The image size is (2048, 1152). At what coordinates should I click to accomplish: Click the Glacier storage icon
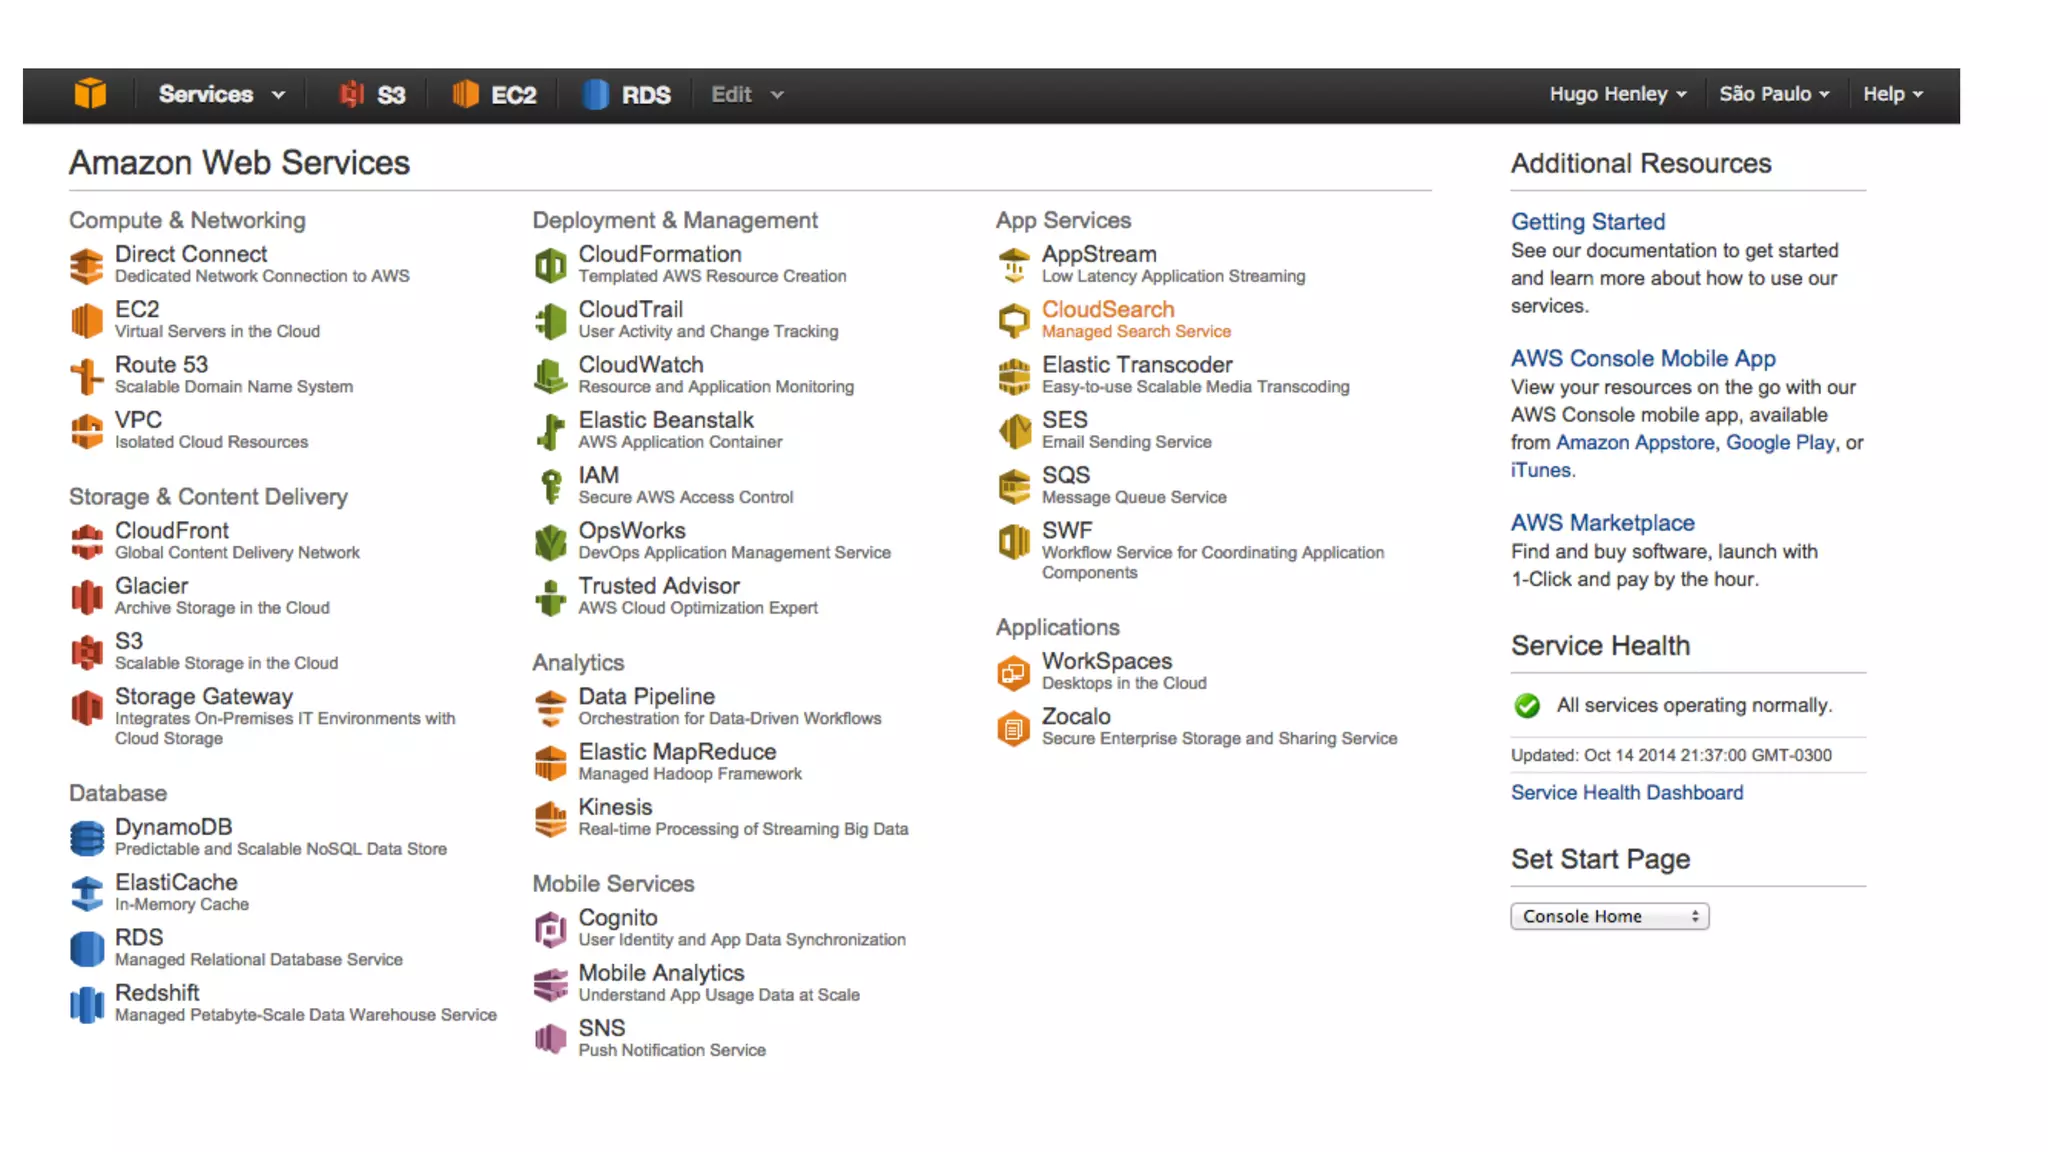pyautogui.click(x=87, y=597)
